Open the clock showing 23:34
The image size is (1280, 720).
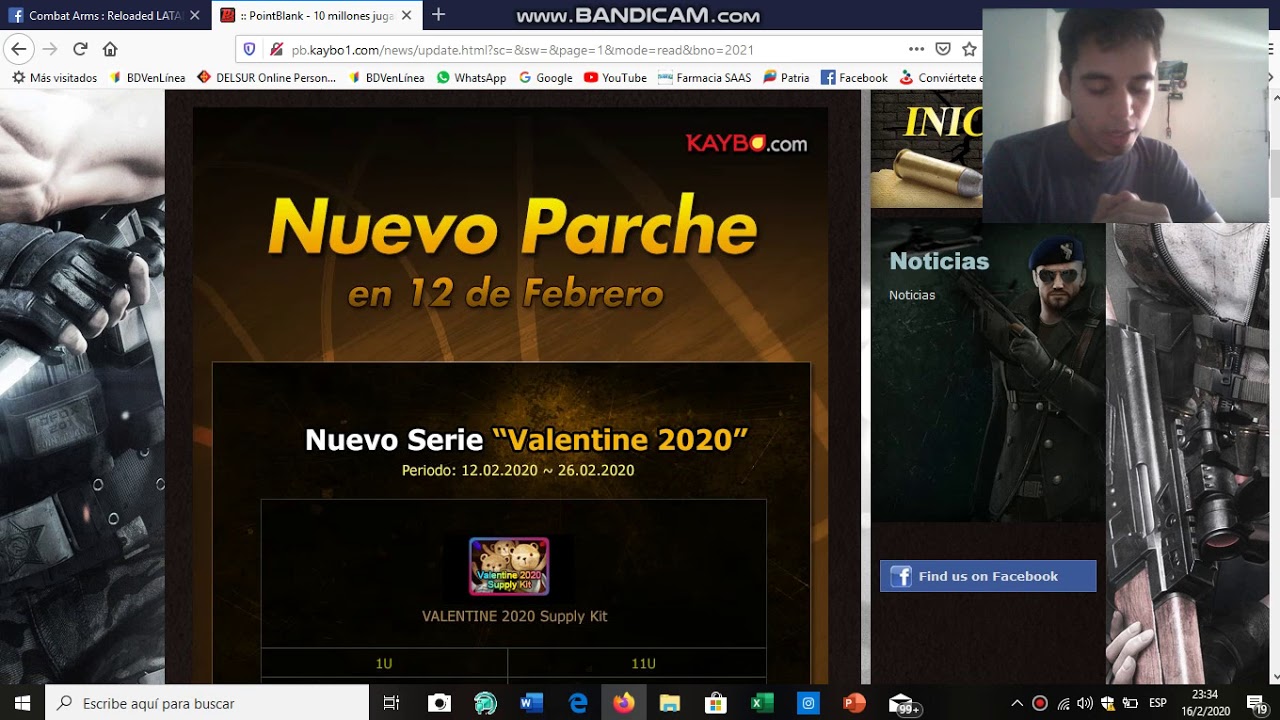tap(1205, 703)
